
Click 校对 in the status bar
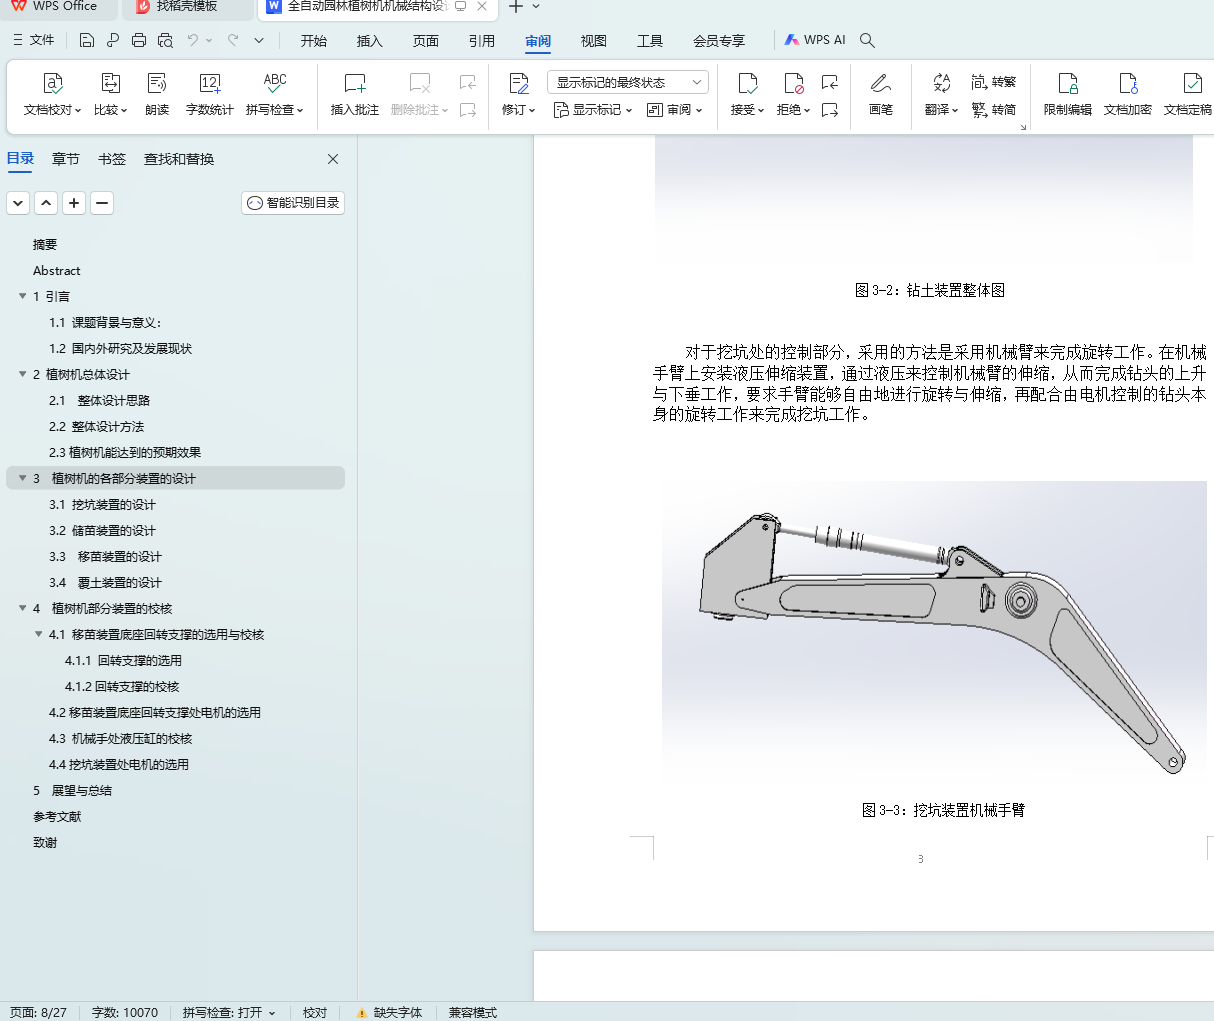pos(315,1012)
